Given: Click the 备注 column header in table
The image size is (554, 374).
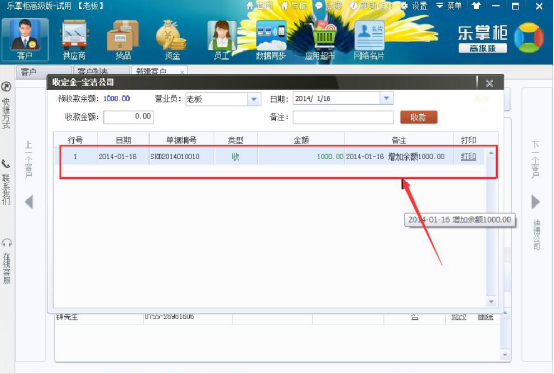Looking at the screenshot, I should [x=399, y=140].
